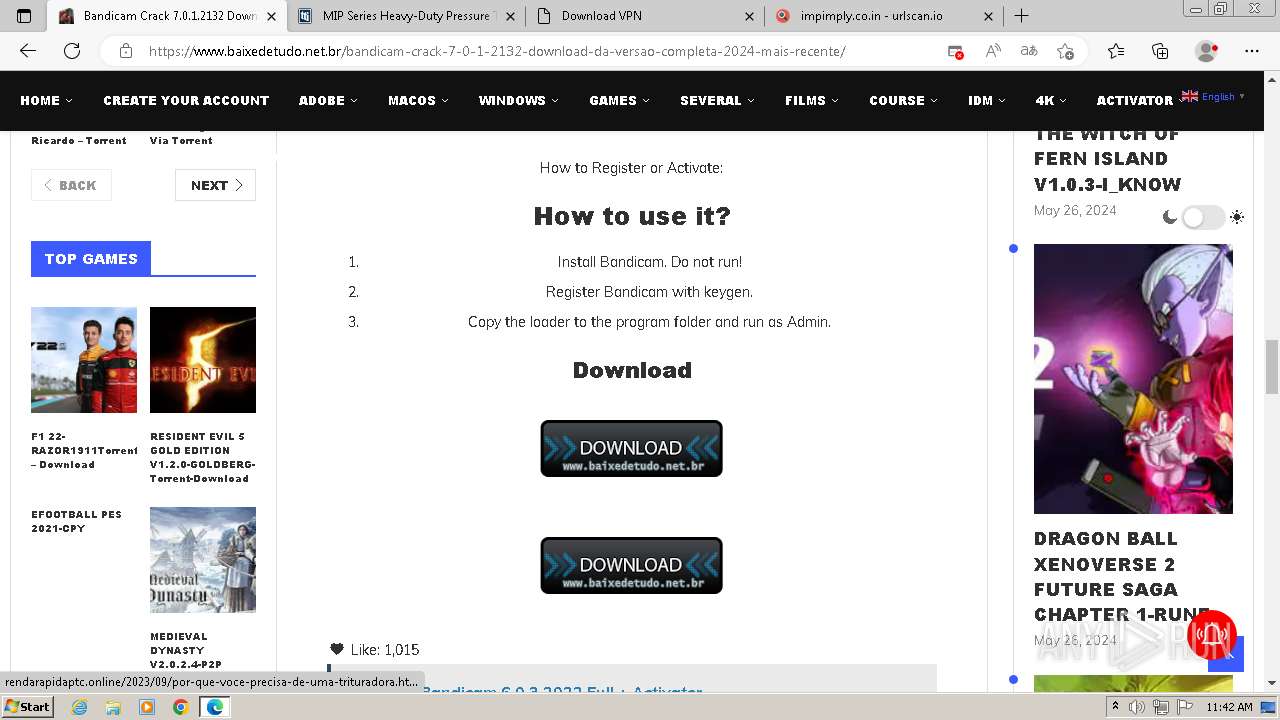This screenshot has height=720, width=1280.
Task: Expand the WINDOWS menu
Action: [518, 100]
